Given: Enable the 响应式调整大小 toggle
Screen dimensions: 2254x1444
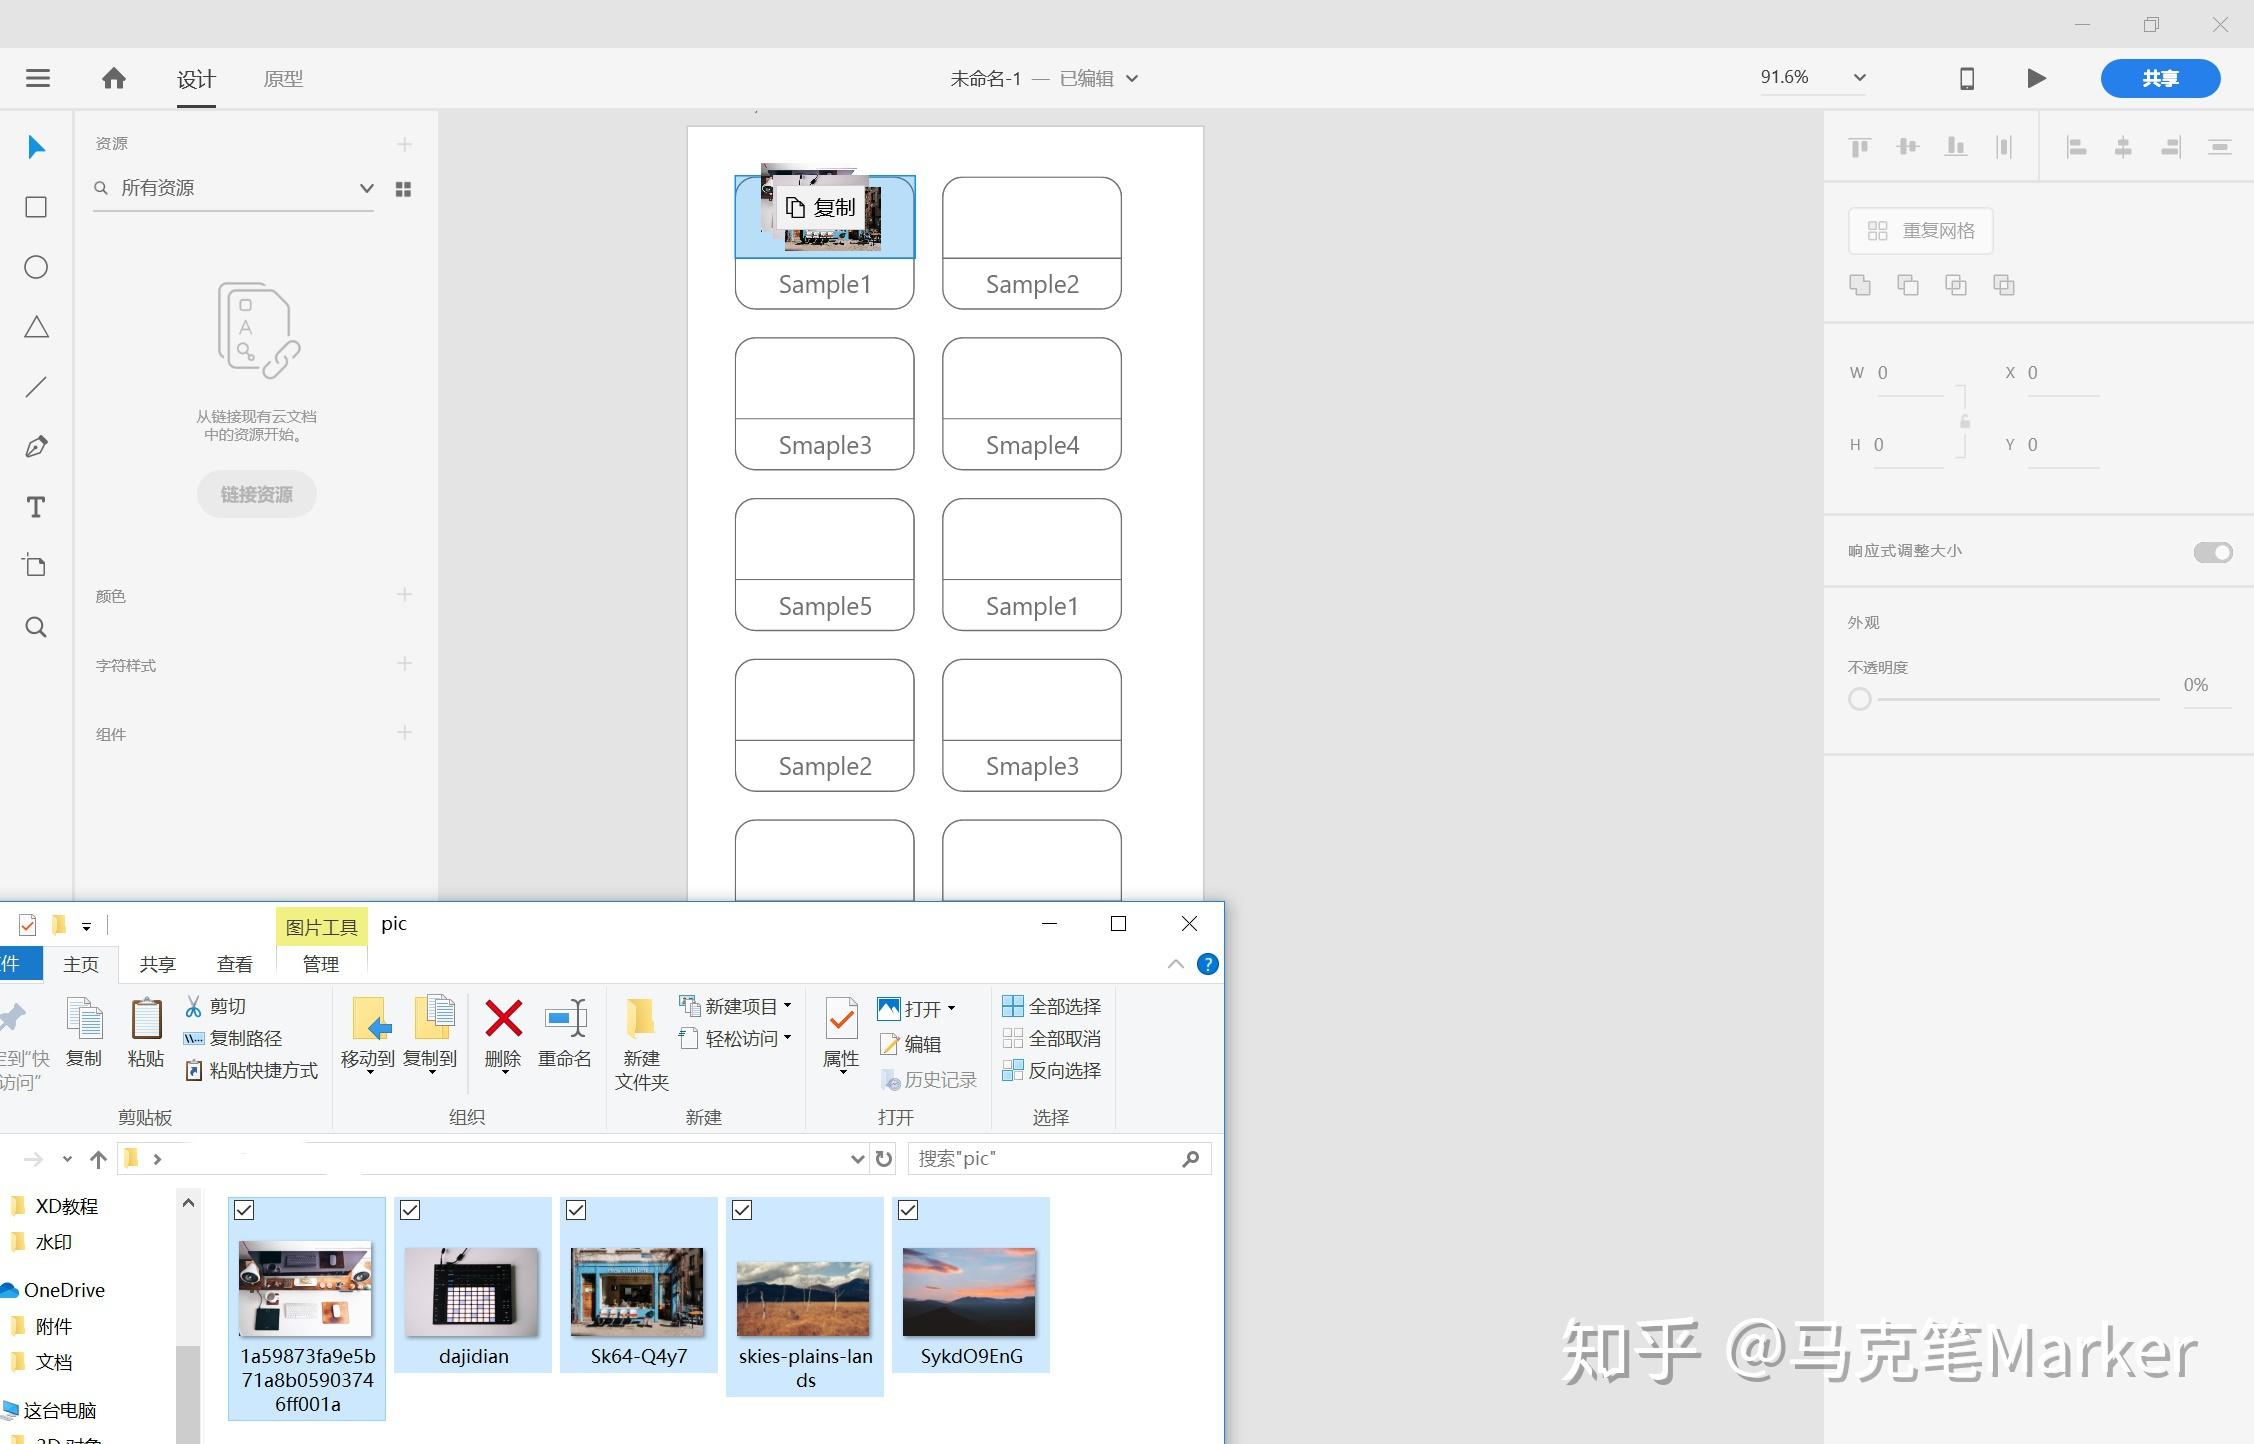Looking at the screenshot, I should (x=2211, y=552).
